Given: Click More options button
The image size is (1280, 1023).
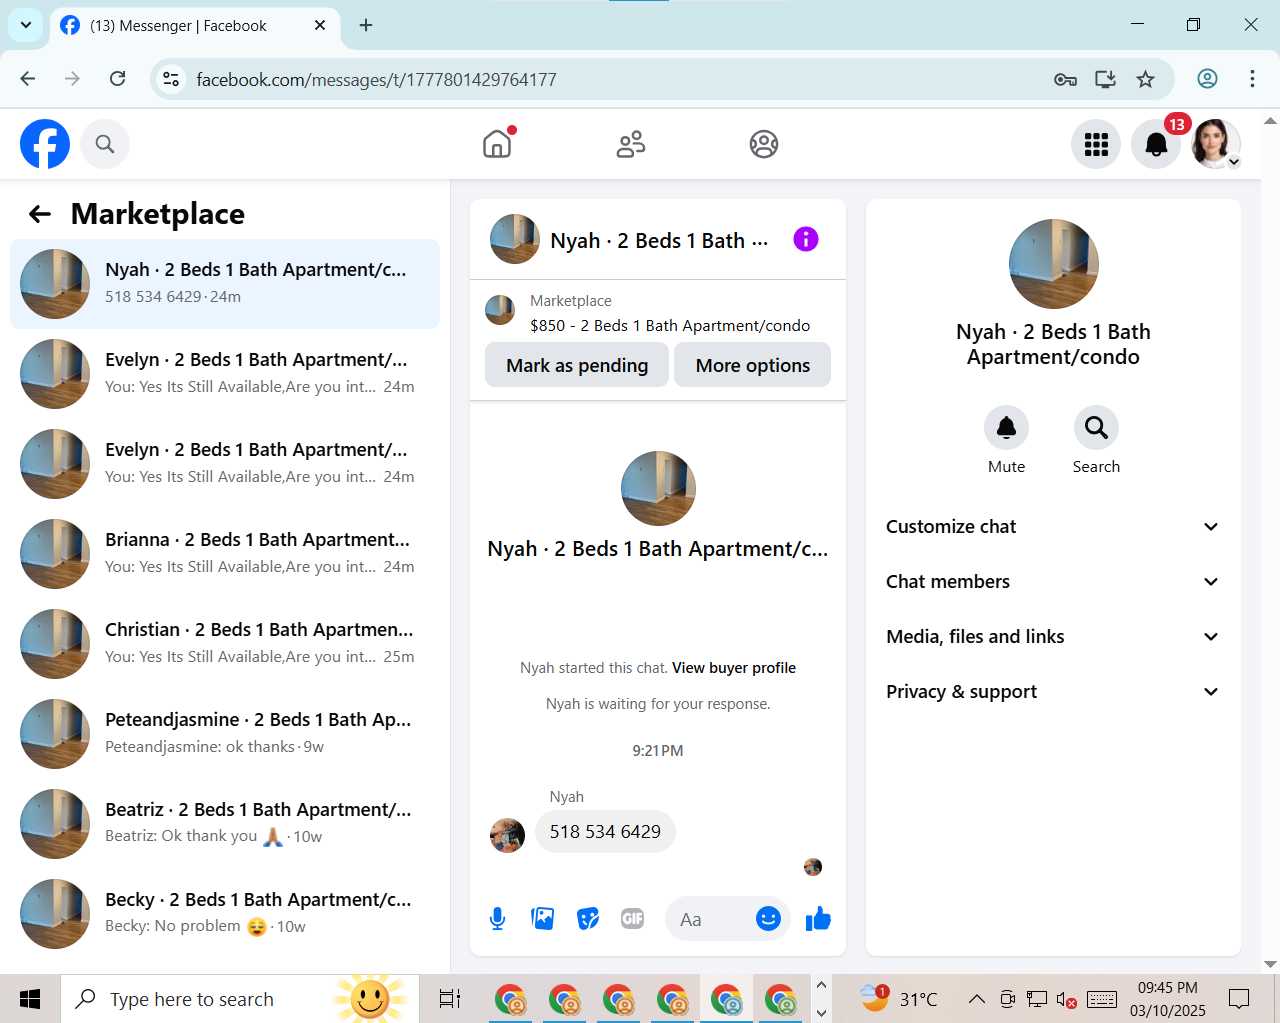Looking at the screenshot, I should pyautogui.click(x=753, y=365).
